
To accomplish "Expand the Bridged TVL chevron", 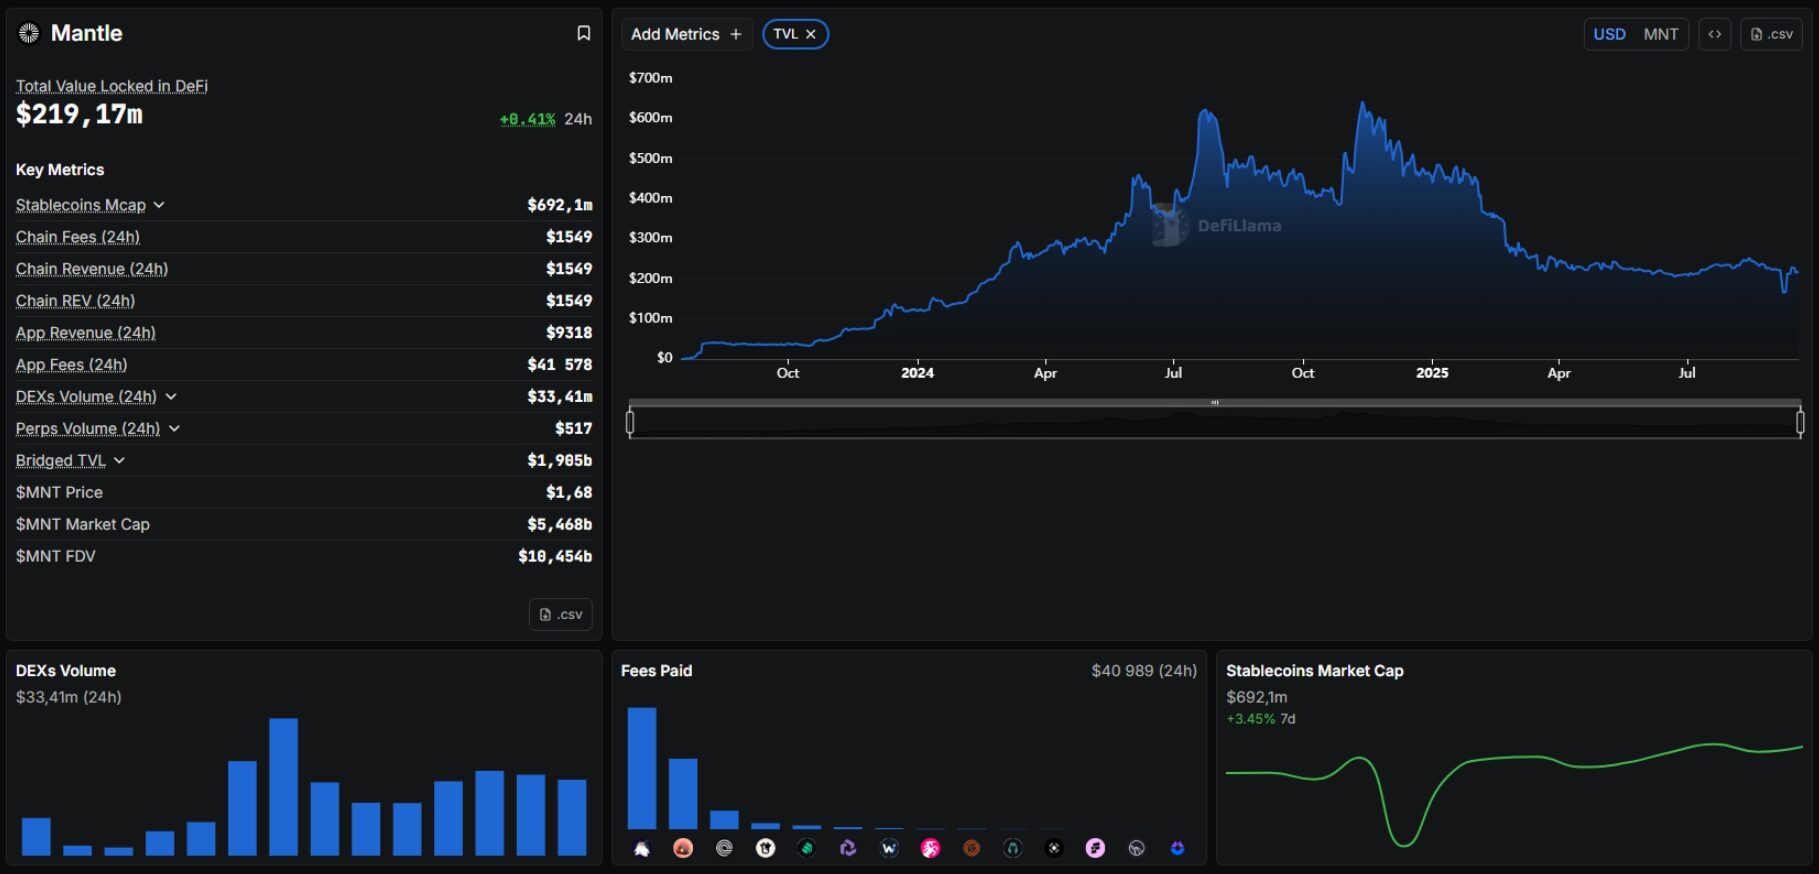I will coord(119,461).
